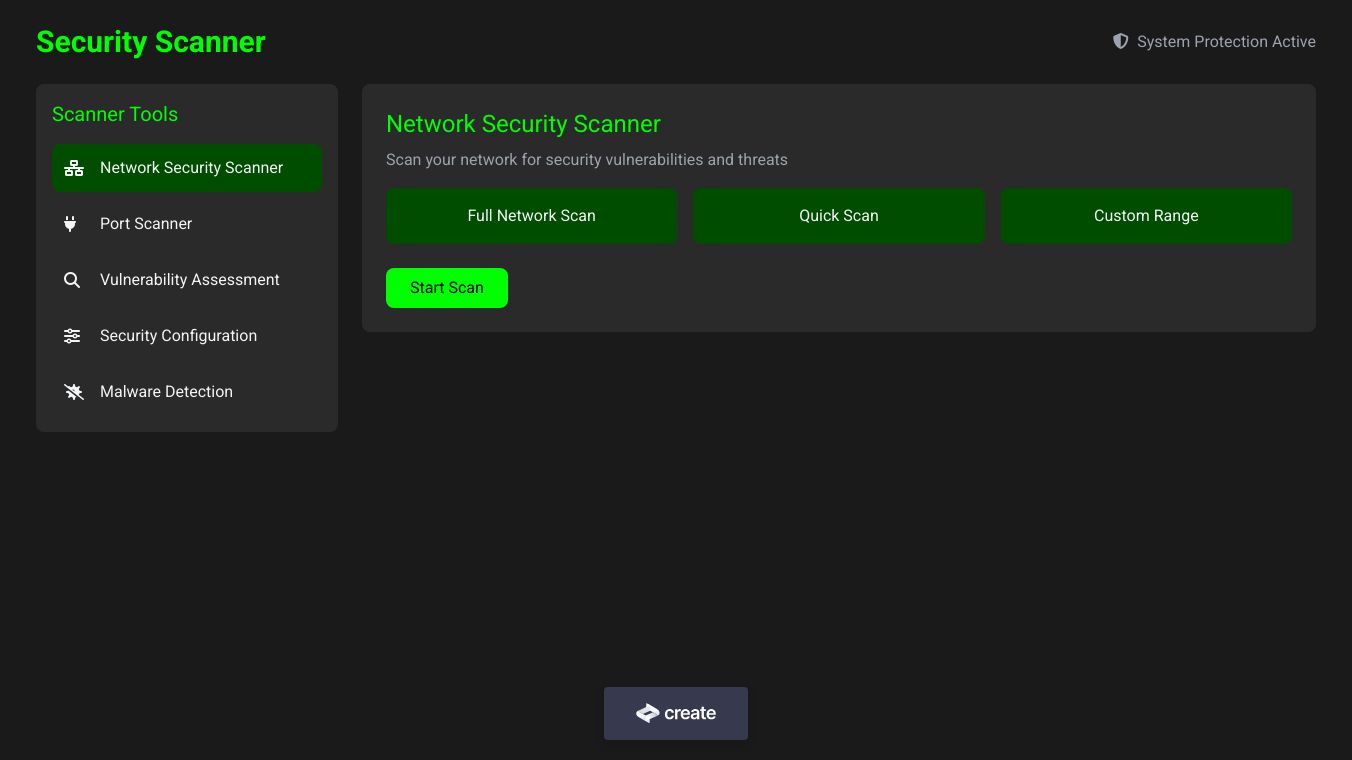Go to Security Configuration section
1352x760 pixels.
tap(178, 336)
